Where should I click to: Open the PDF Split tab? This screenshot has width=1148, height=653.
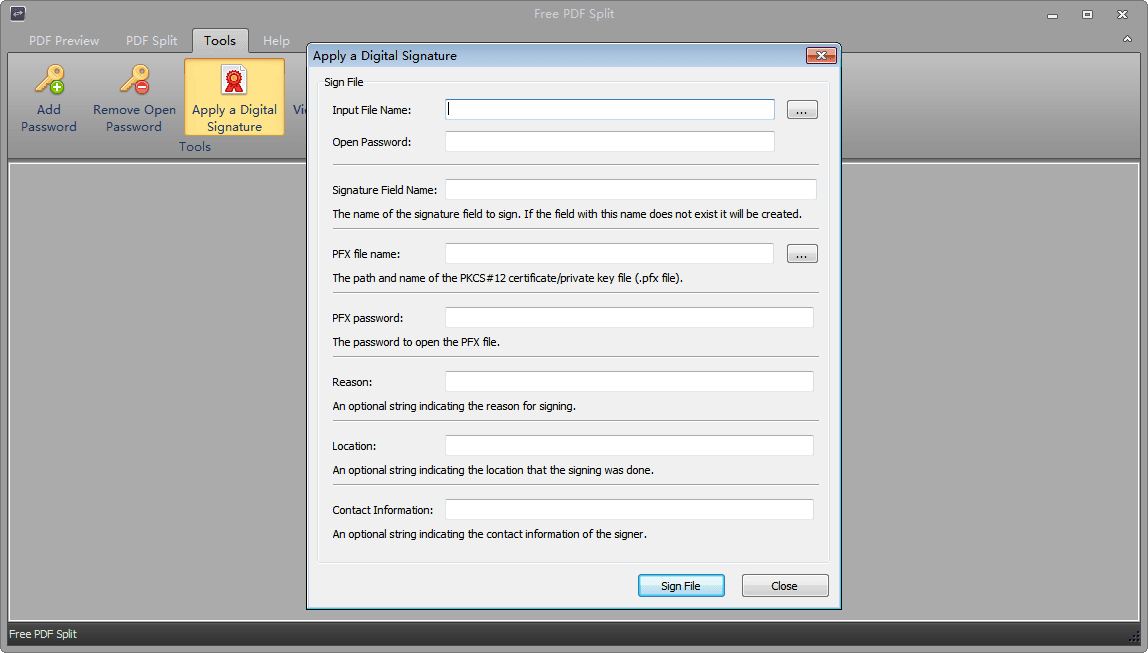152,41
